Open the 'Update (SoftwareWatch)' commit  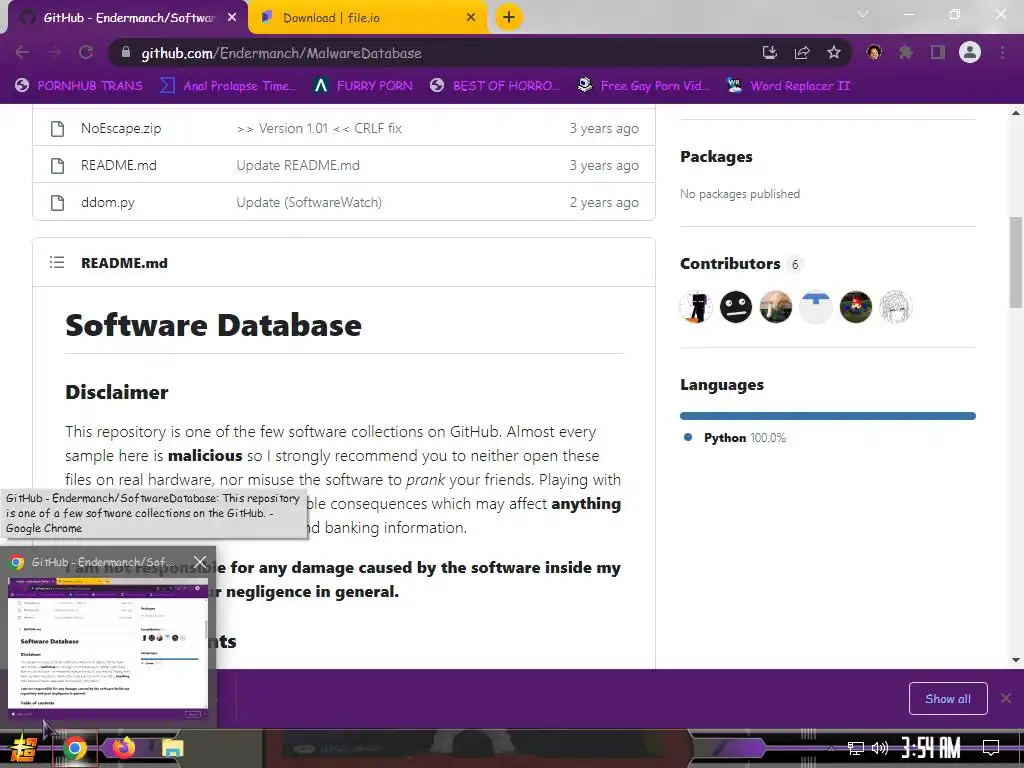pos(309,202)
